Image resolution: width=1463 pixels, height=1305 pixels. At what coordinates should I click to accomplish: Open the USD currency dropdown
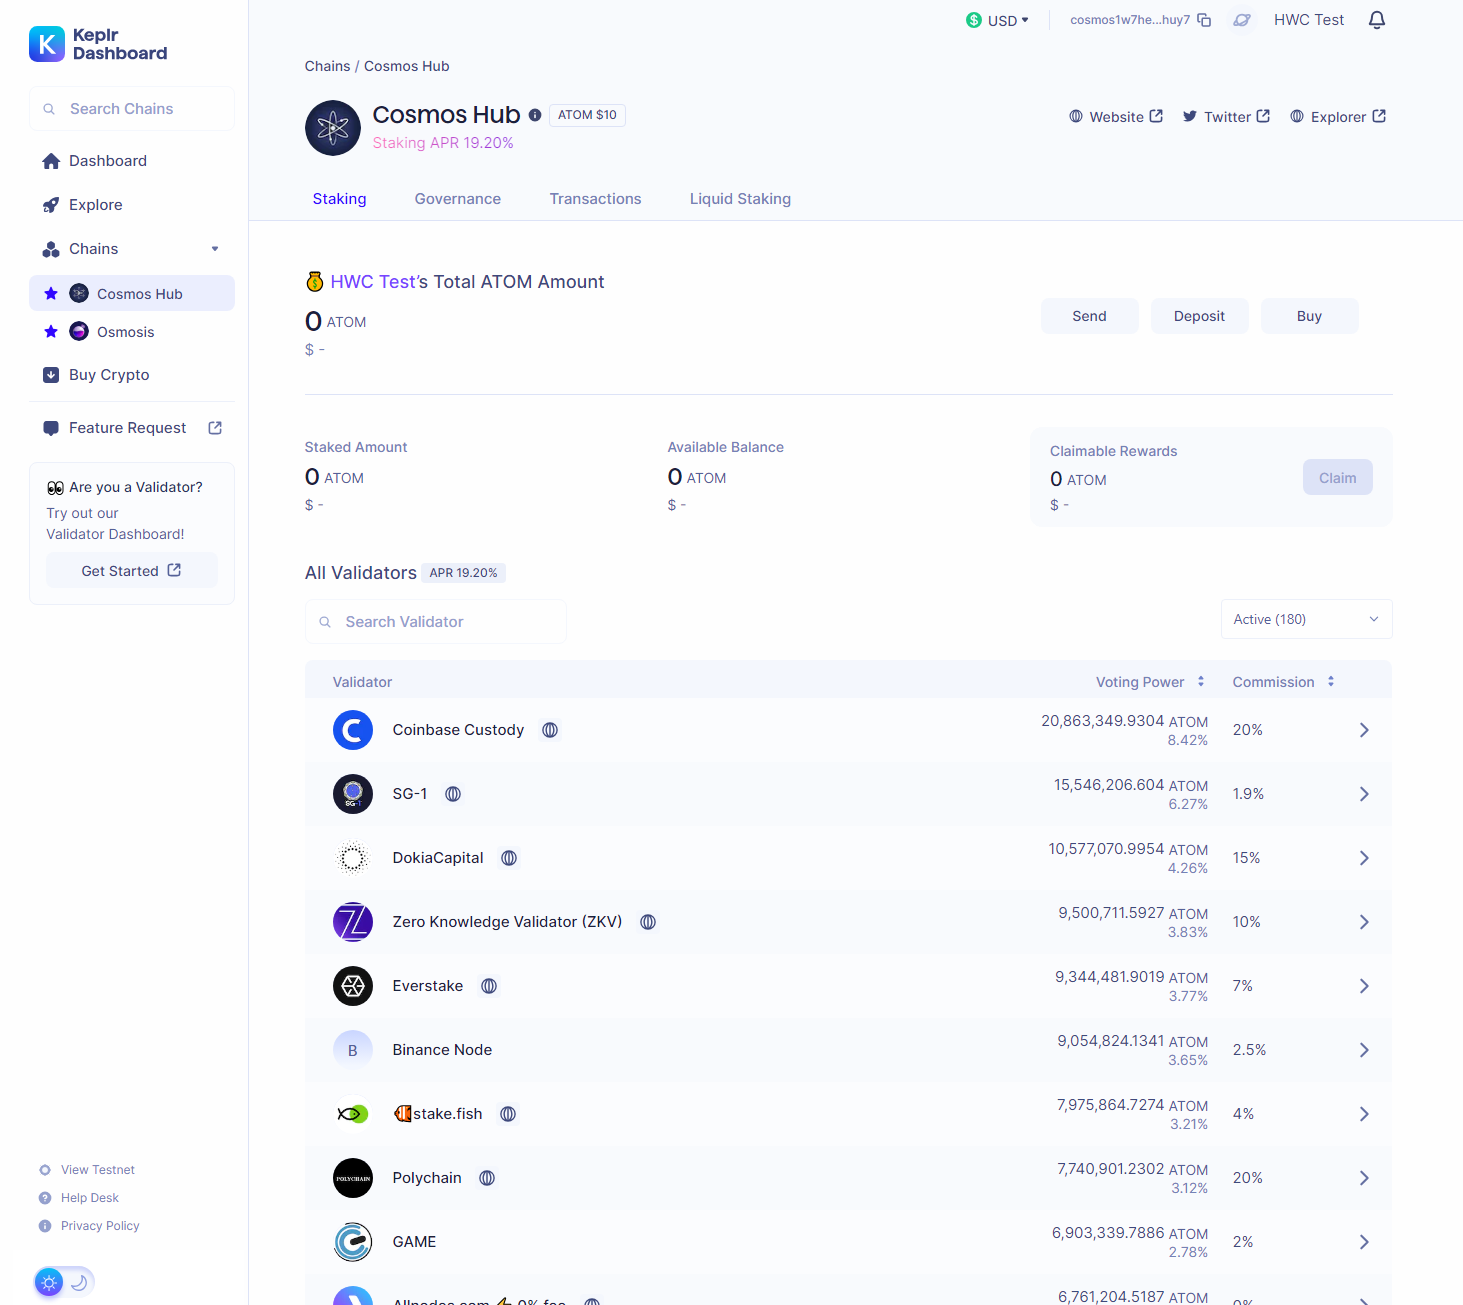point(997,20)
